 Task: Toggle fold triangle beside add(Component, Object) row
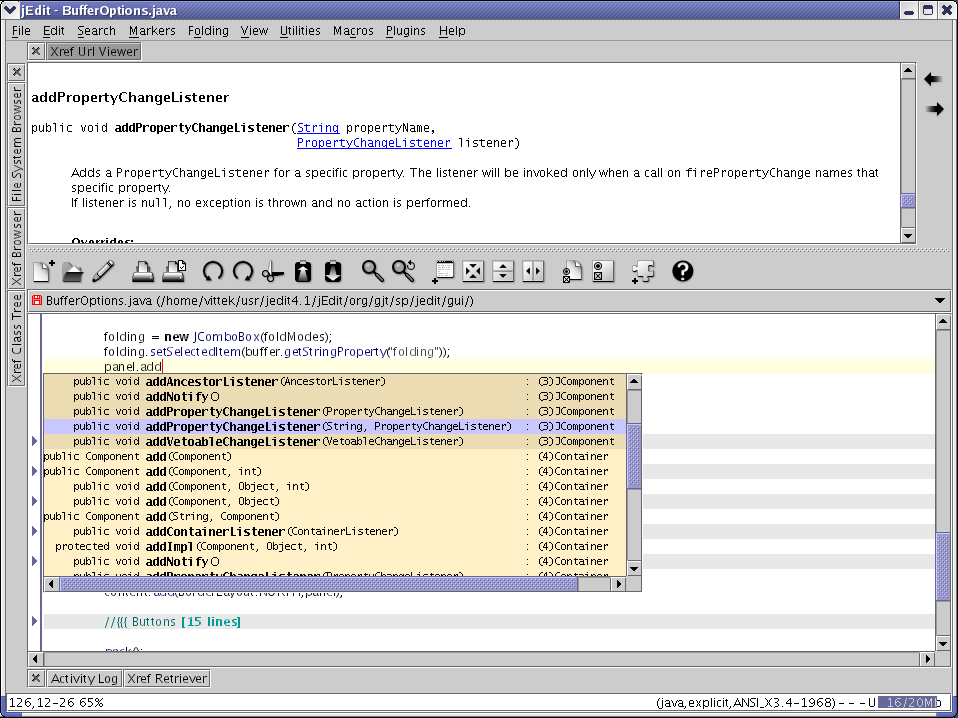(34, 501)
